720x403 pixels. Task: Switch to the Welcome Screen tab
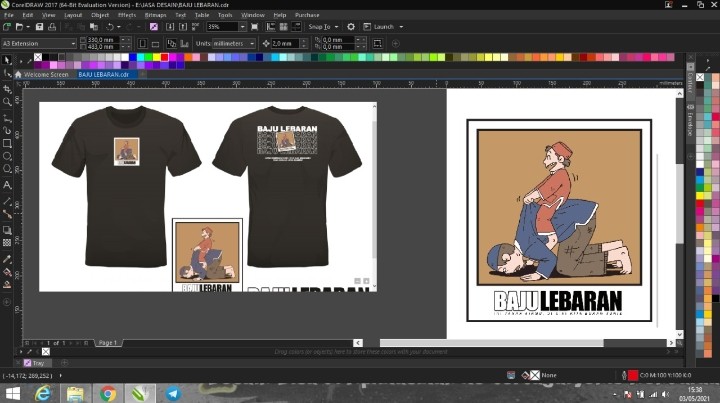(x=41, y=74)
